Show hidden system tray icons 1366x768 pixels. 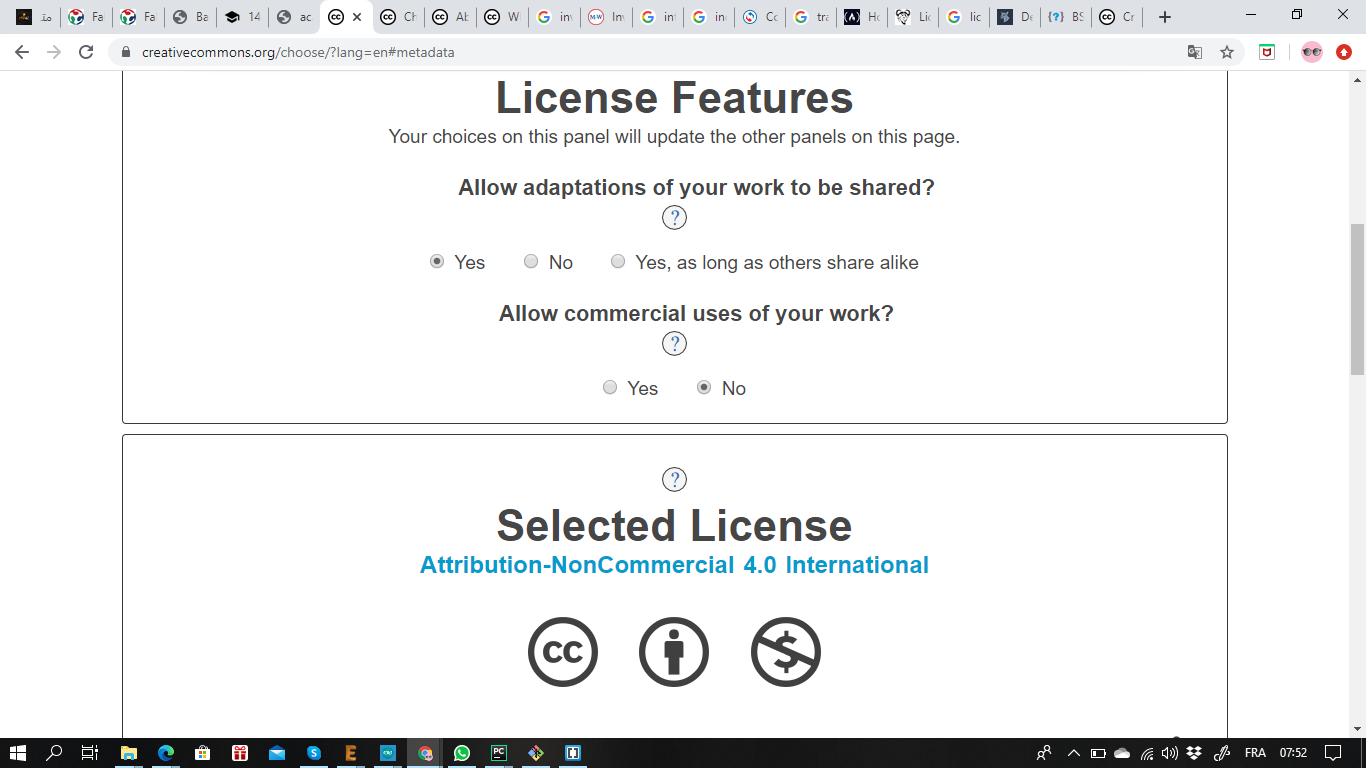[1074, 753]
